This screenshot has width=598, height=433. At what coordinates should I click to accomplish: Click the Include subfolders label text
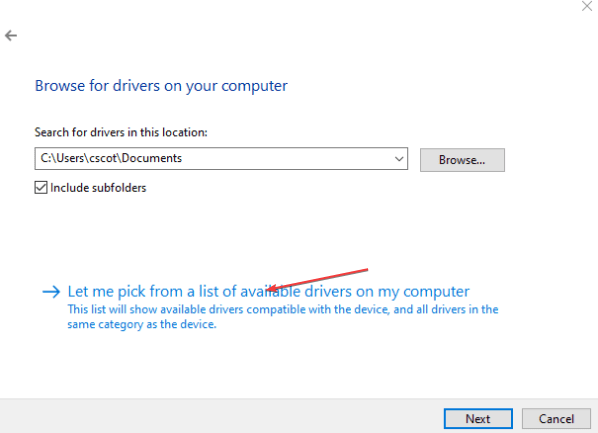[x=98, y=188]
